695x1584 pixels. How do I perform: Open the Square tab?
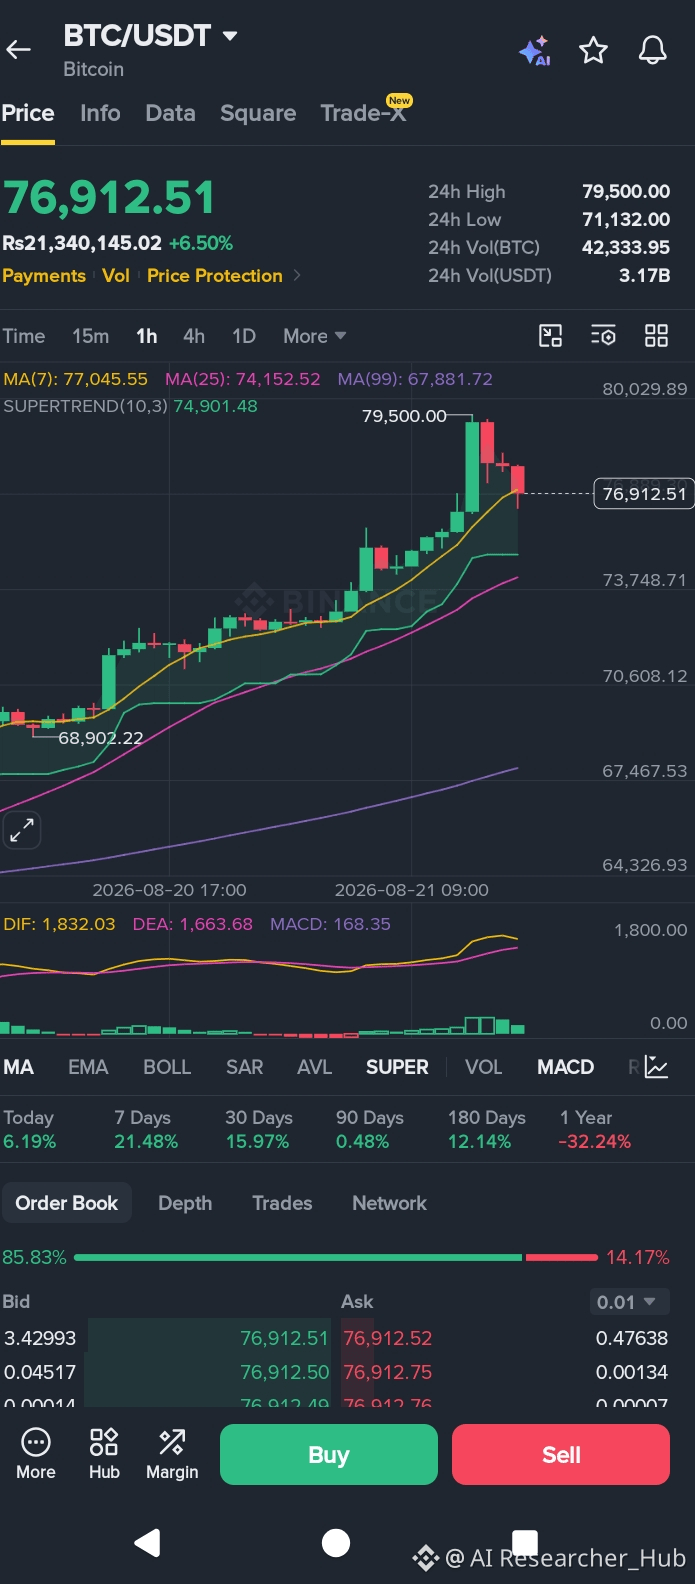click(x=258, y=113)
